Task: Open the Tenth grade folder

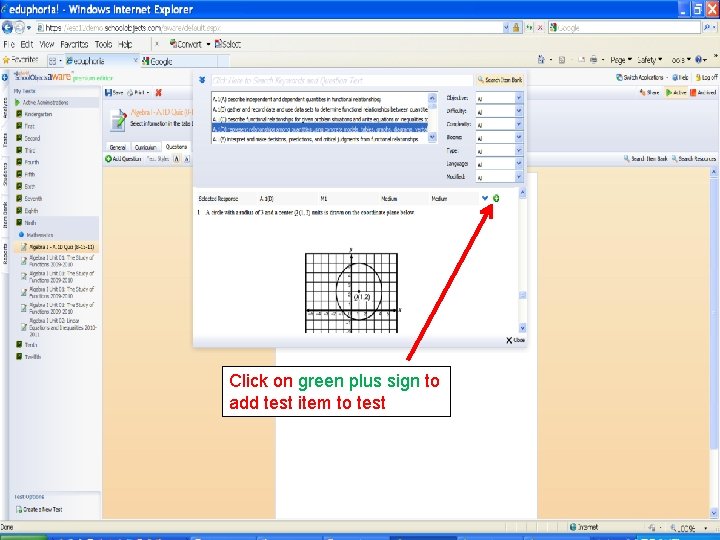Action: pyautogui.click(x=27, y=344)
